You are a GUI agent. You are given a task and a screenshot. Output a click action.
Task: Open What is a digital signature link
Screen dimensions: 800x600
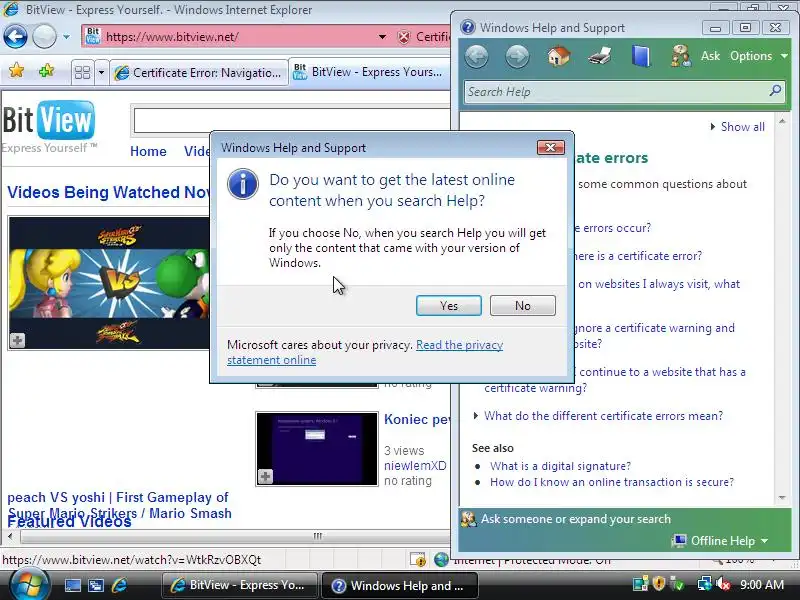point(560,466)
